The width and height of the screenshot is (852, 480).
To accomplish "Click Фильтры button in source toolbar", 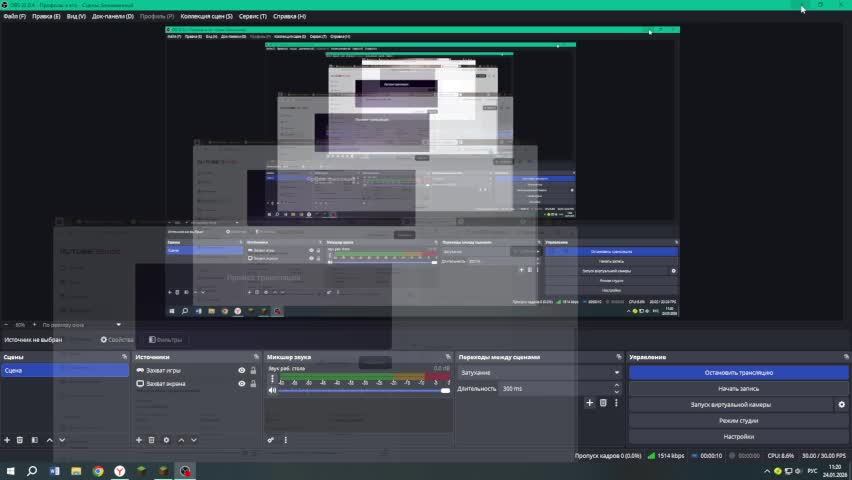I will pos(165,339).
